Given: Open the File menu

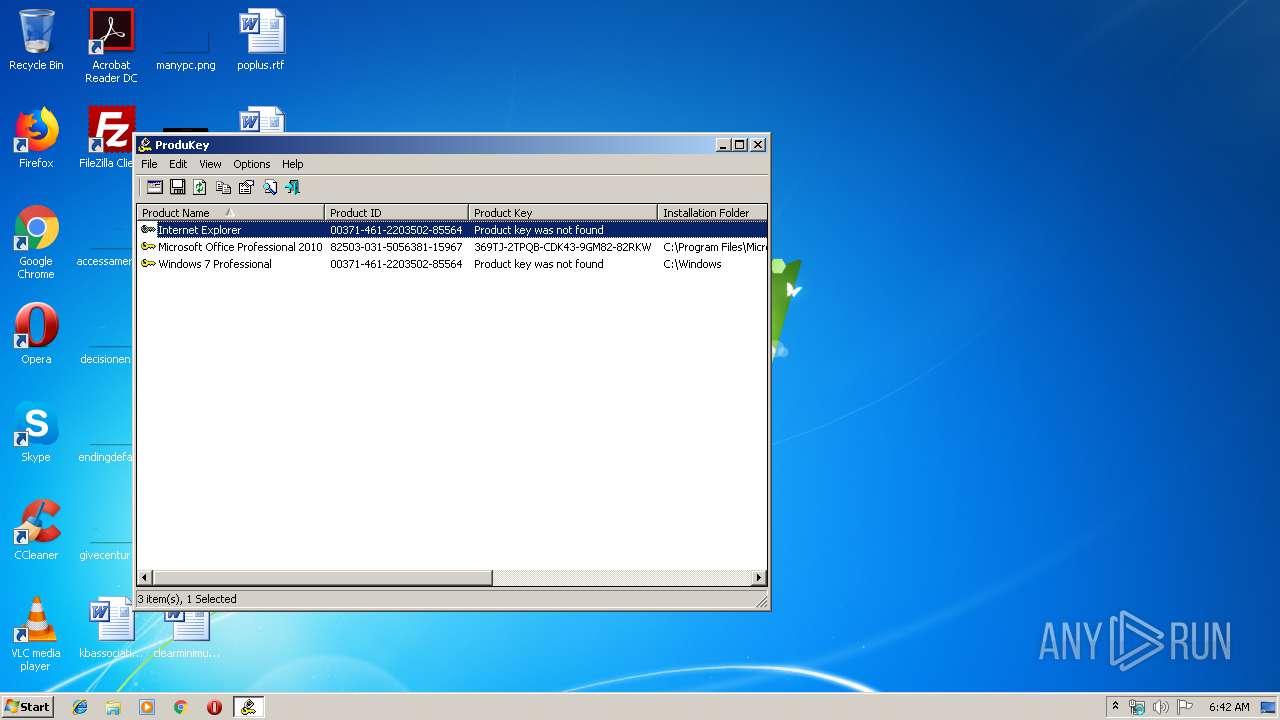Looking at the screenshot, I should pyautogui.click(x=149, y=164).
